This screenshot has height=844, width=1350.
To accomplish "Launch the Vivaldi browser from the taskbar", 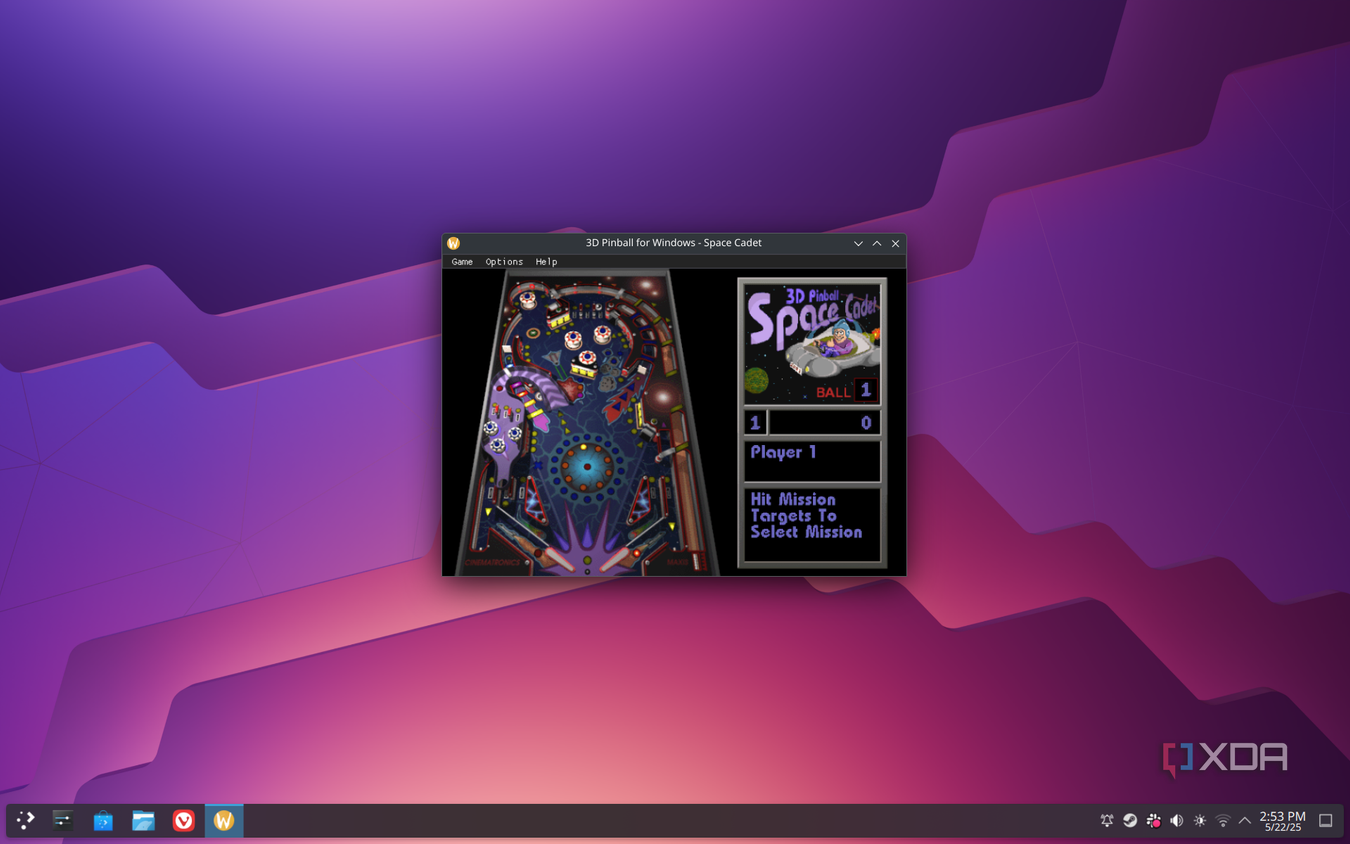I will (x=183, y=821).
